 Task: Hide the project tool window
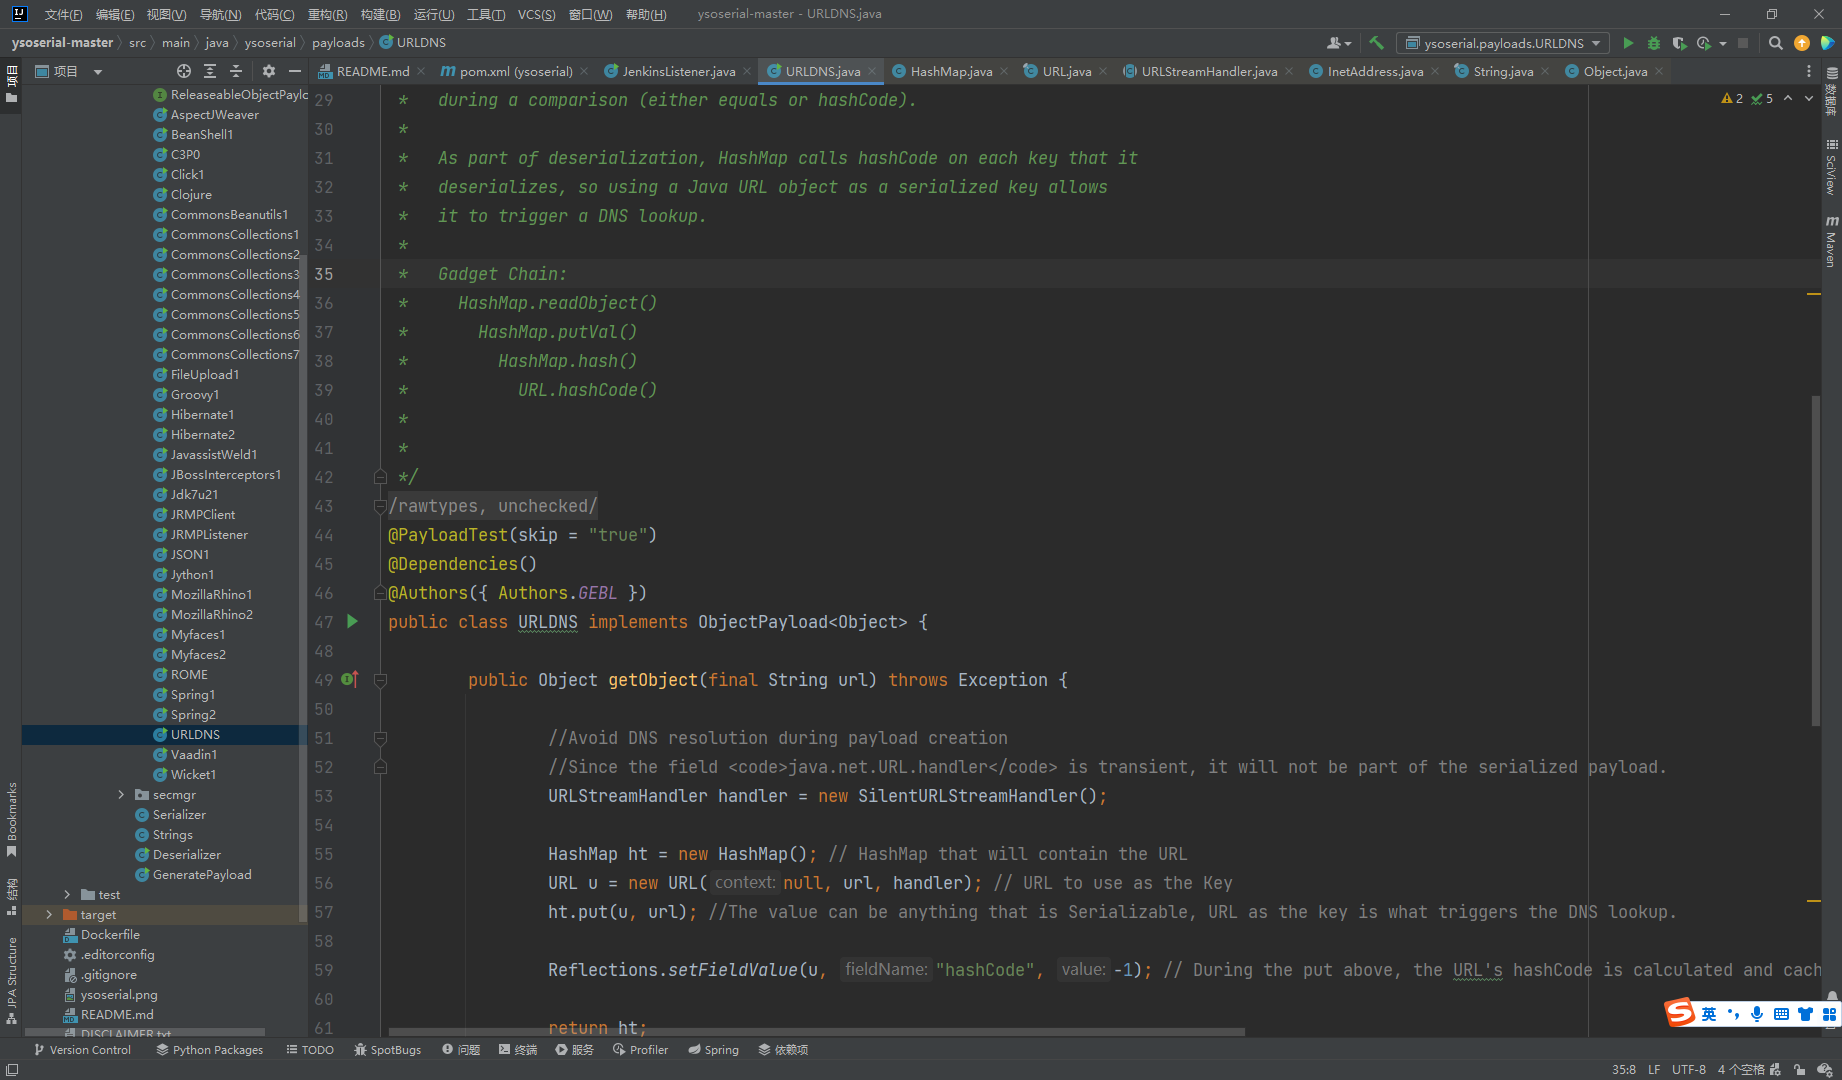tap(294, 71)
